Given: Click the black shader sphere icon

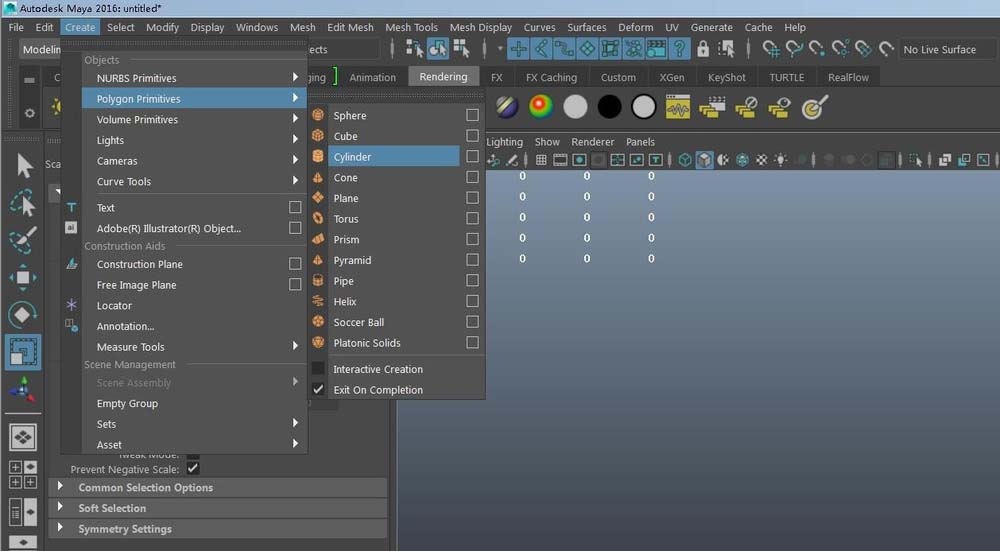Looking at the screenshot, I should point(609,107).
